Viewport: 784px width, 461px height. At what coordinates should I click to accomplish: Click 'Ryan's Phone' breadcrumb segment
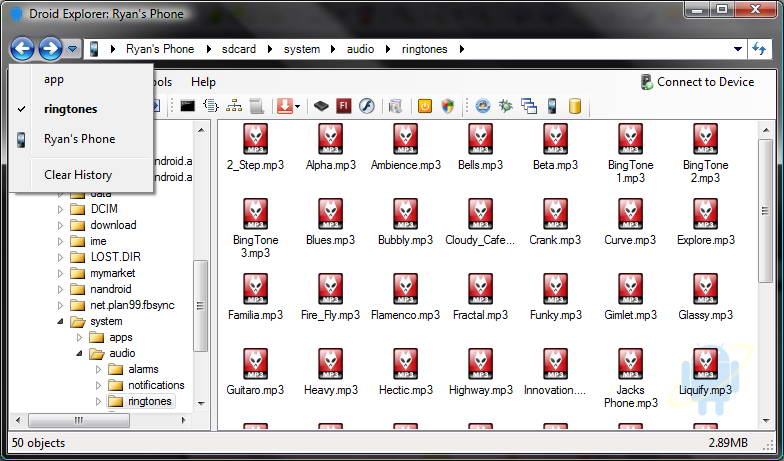[x=160, y=49]
